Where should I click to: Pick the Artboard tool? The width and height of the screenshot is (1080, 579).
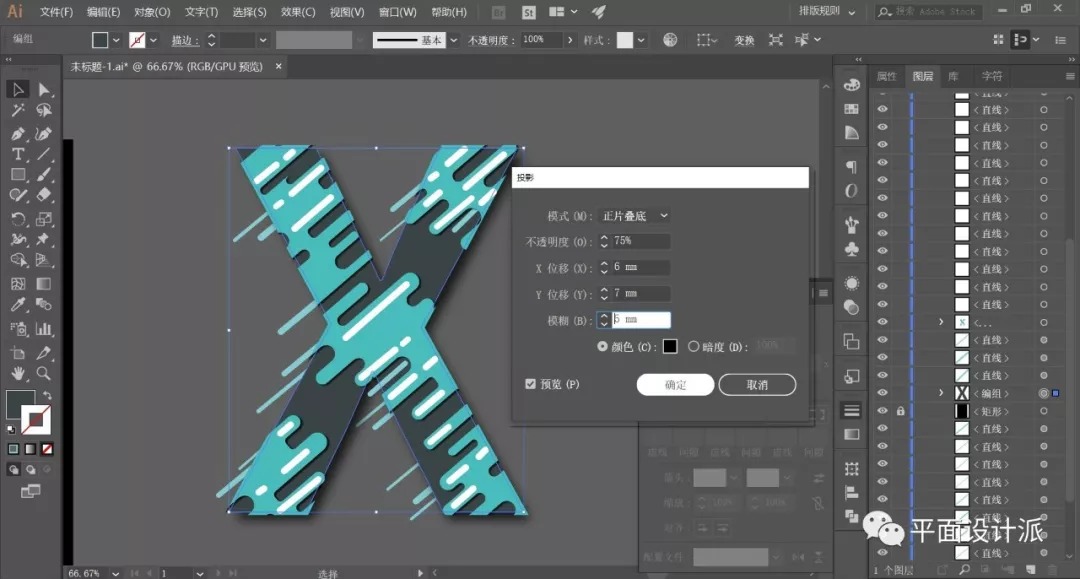point(18,353)
